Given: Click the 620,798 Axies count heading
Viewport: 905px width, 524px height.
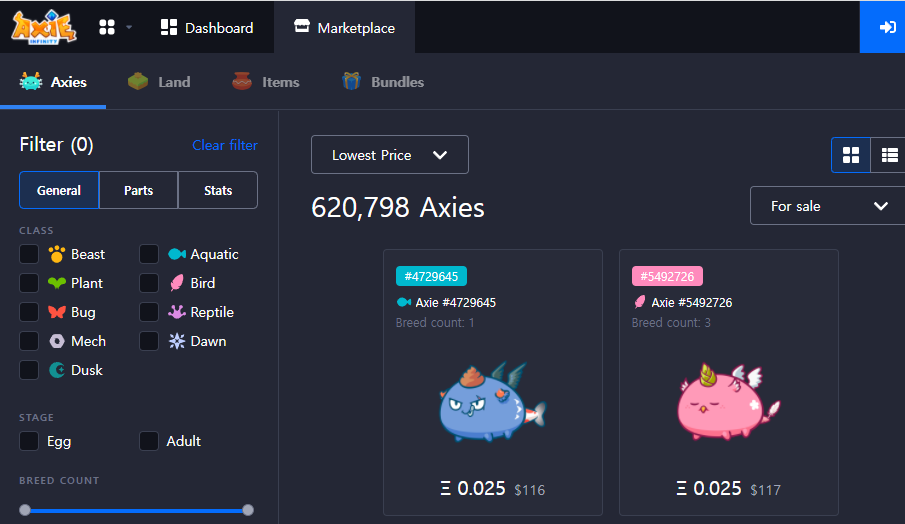Looking at the screenshot, I should point(398,207).
